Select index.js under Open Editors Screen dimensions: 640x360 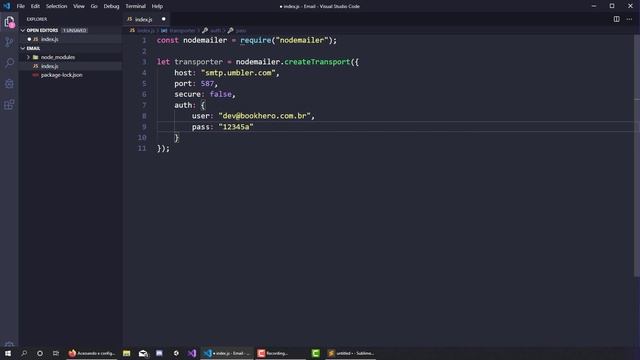49,39
